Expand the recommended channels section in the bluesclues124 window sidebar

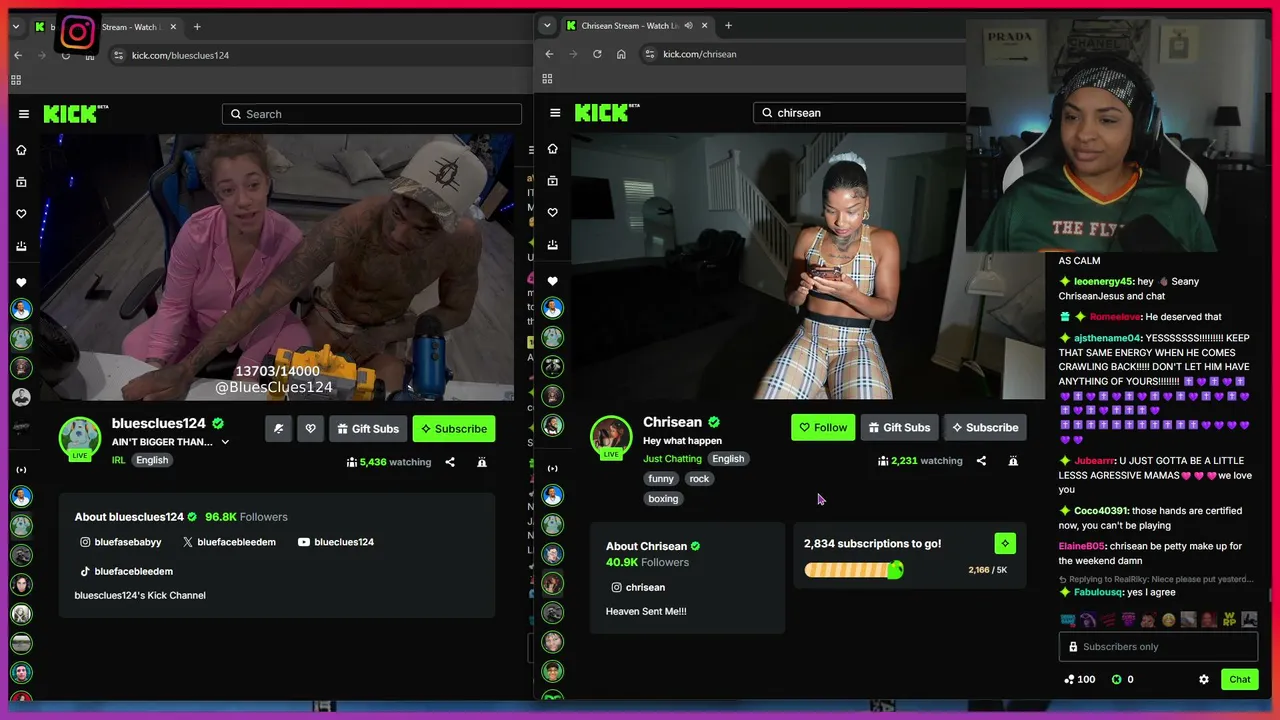(21, 469)
